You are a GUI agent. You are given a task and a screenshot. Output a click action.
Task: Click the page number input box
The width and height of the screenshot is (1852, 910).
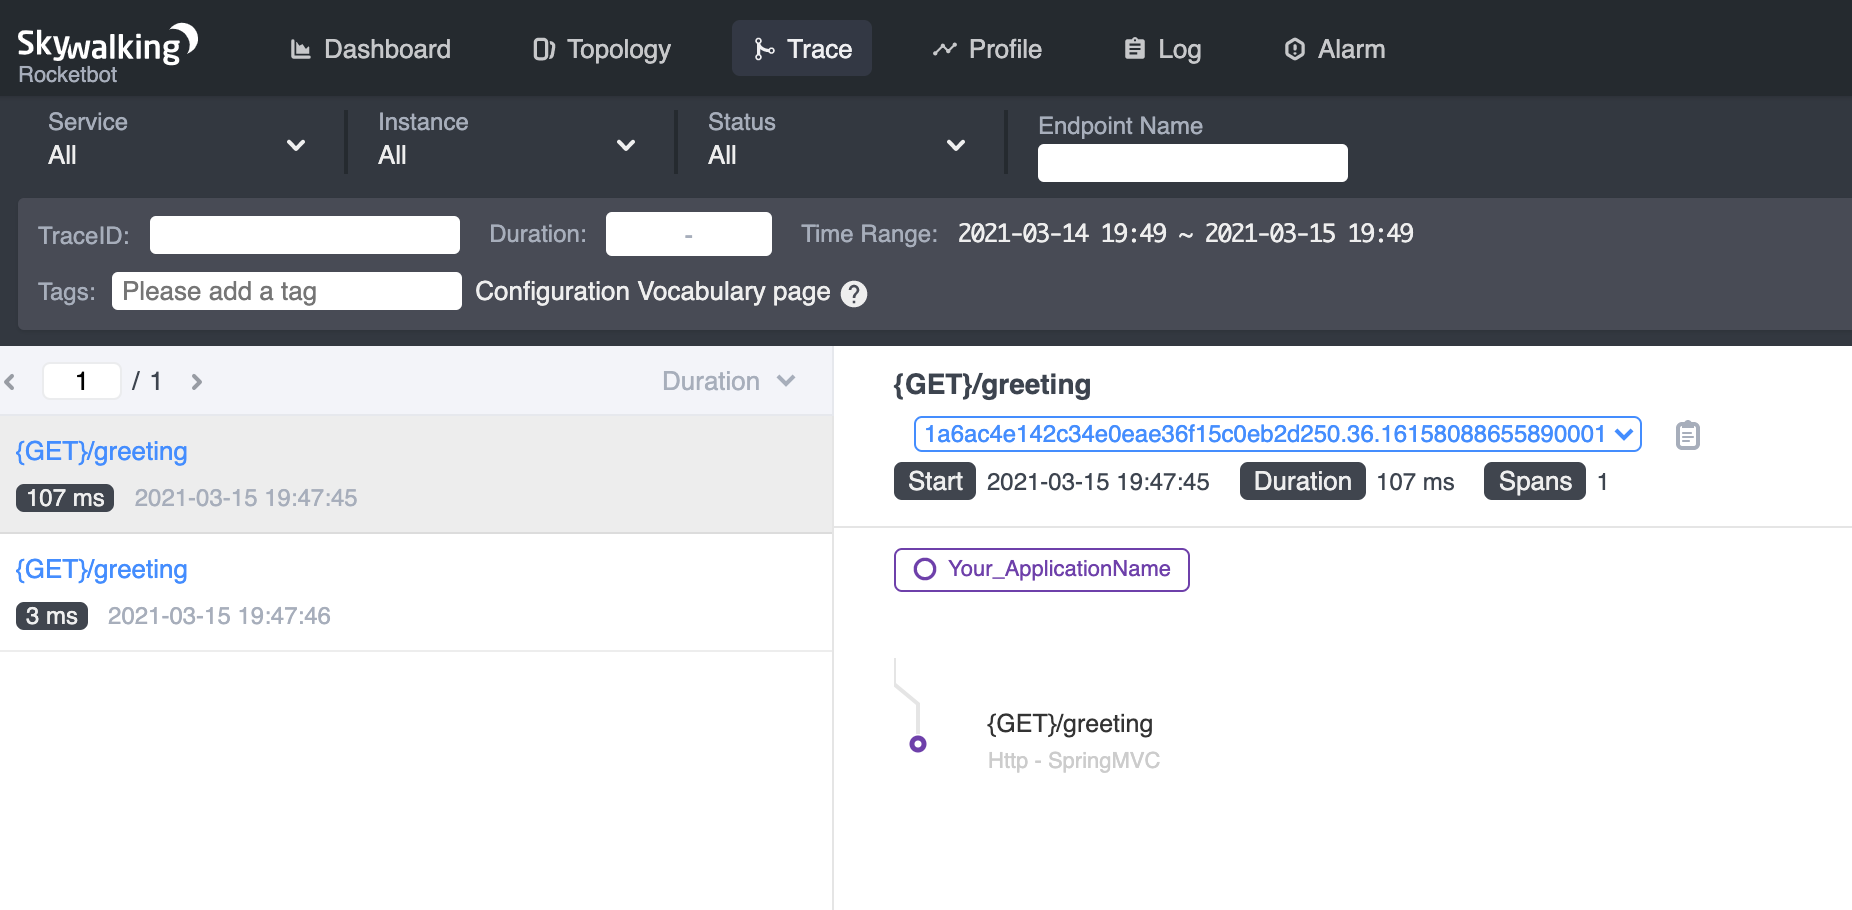click(82, 381)
